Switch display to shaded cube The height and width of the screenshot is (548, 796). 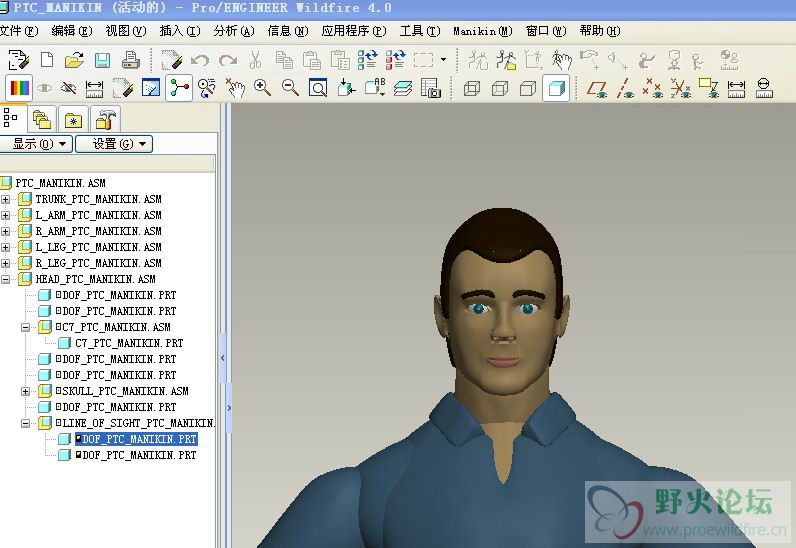tap(556, 89)
